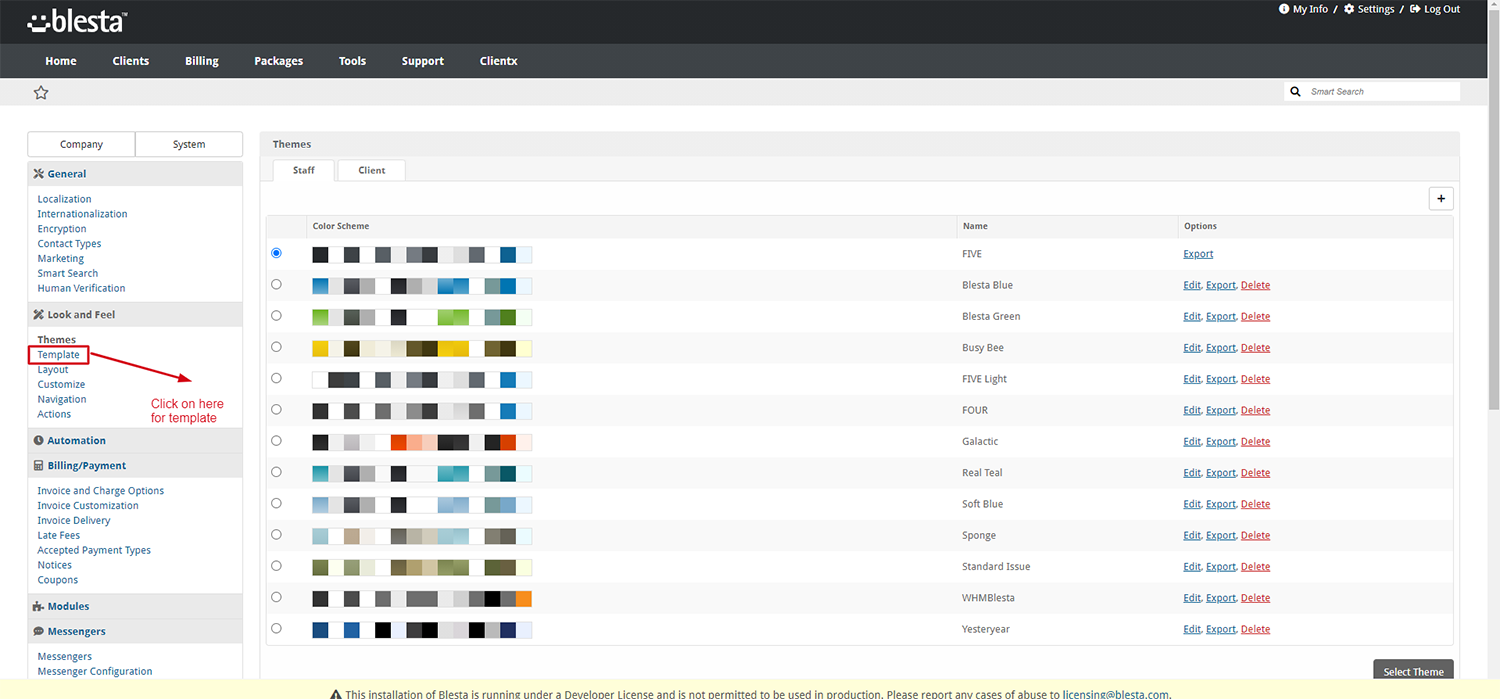Collapse the General settings section
Screen dimensions: 1500x699
(x=135, y=174)
